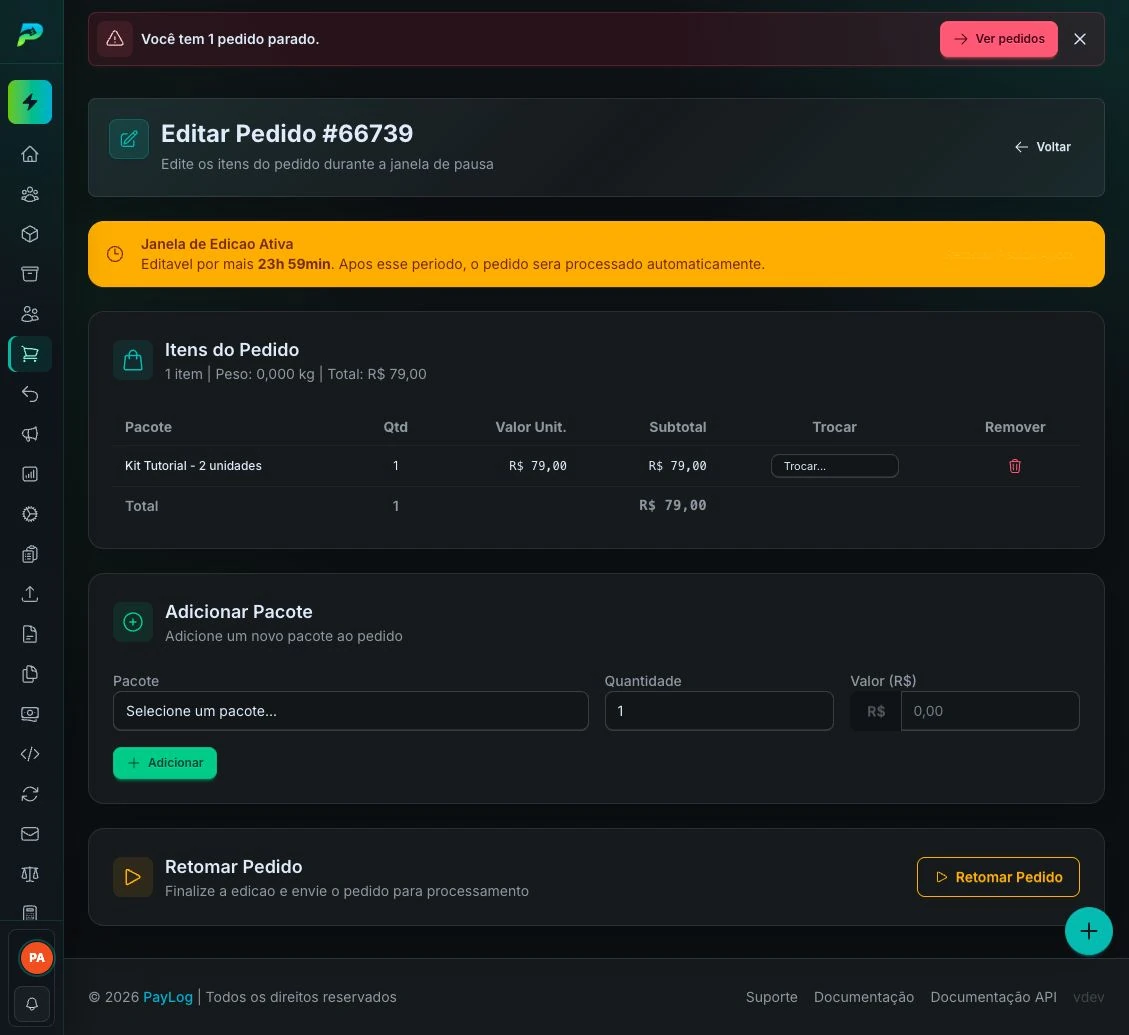Open the Trocar dropdown for Kit Tutorial

point(835,466)
